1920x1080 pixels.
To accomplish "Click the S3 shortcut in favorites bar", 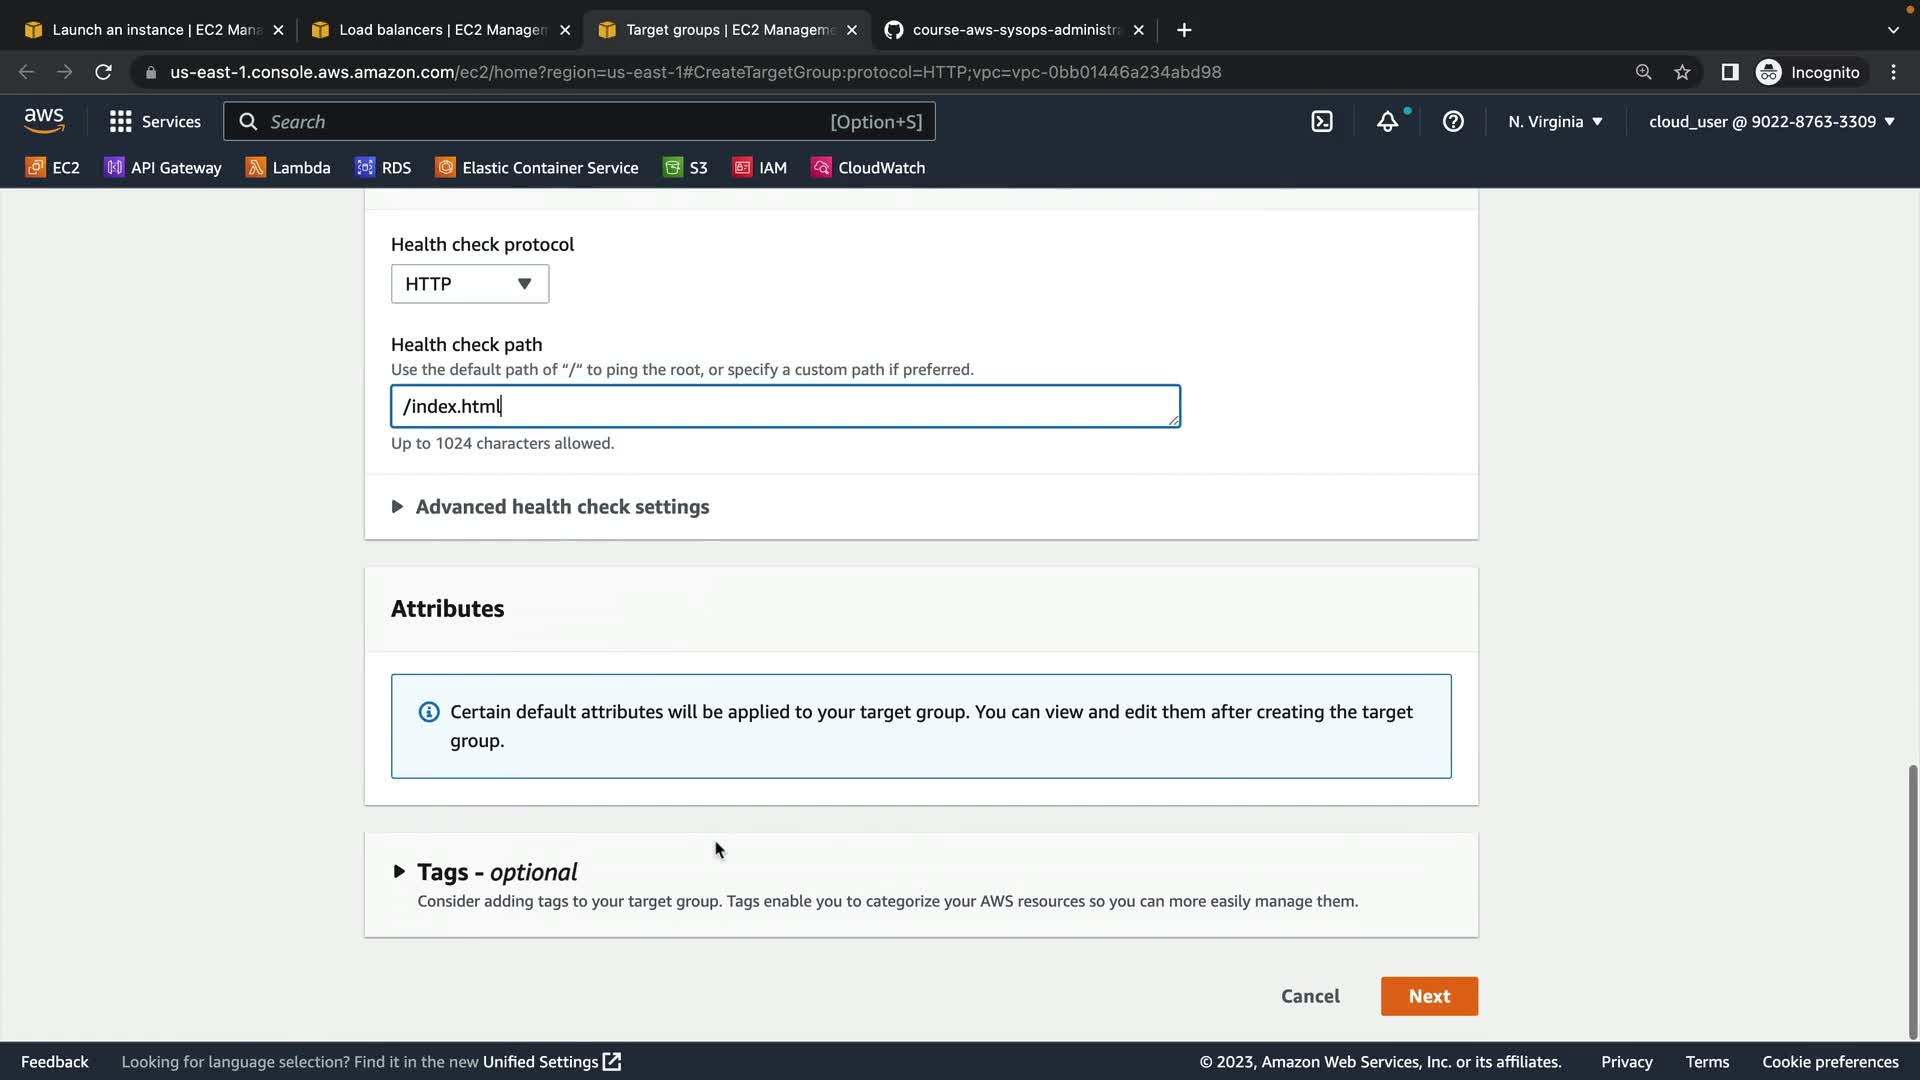I will [686, 168].
